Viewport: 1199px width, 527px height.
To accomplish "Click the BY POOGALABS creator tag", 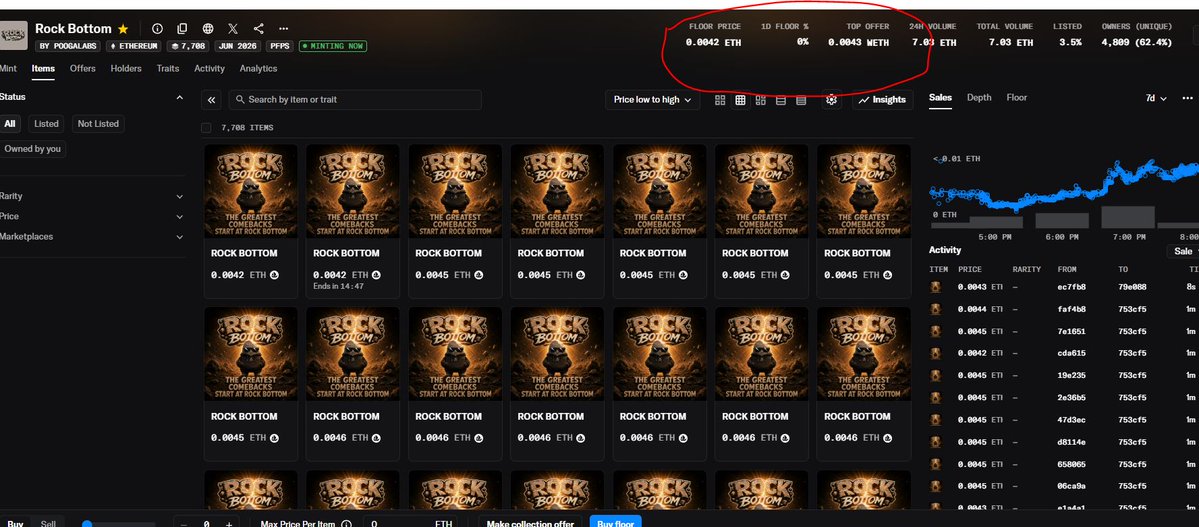I will click(x=69, y=46).
